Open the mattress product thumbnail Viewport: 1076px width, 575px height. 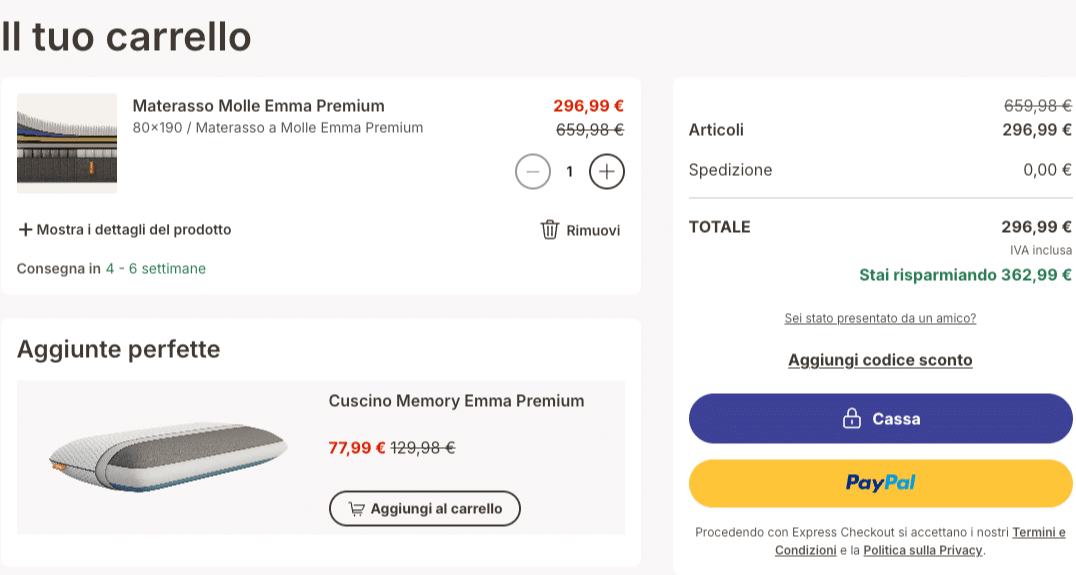point(67,143)
